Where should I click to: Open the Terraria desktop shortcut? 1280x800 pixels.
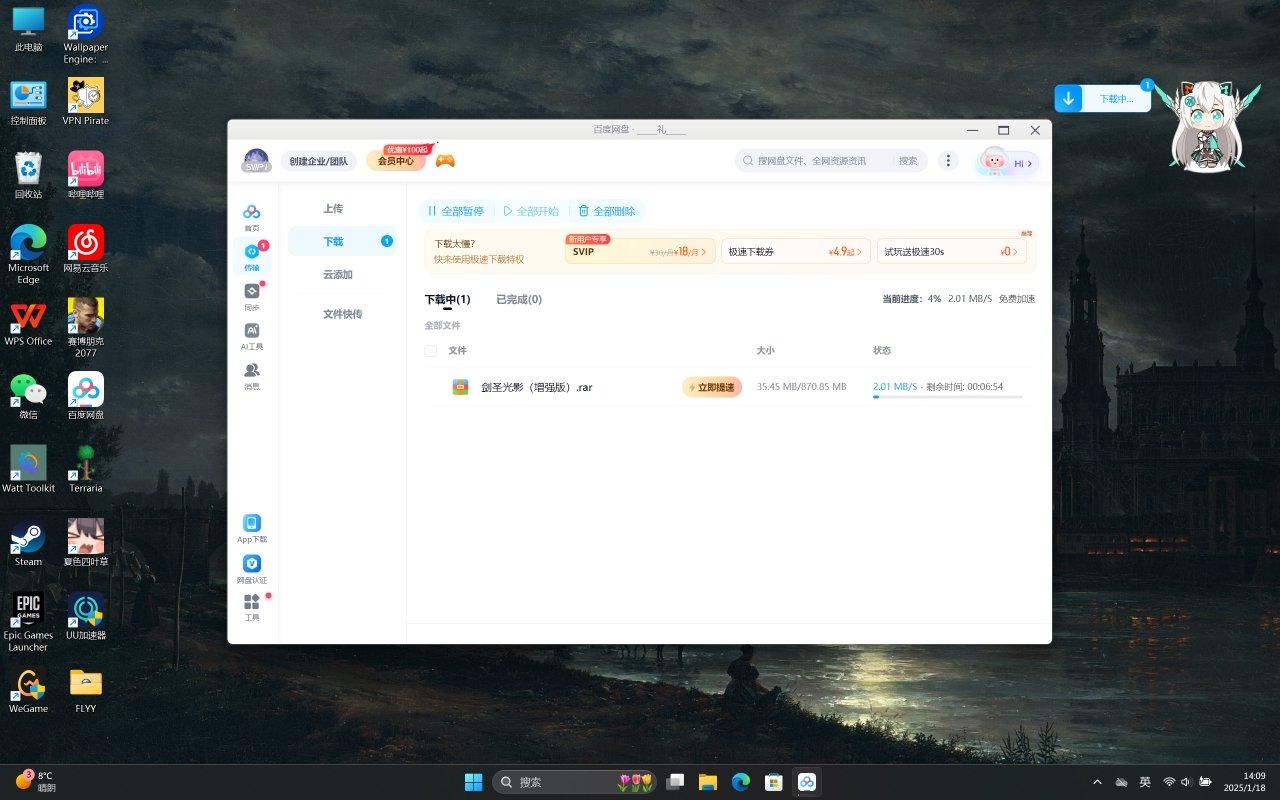pos(85,469)
